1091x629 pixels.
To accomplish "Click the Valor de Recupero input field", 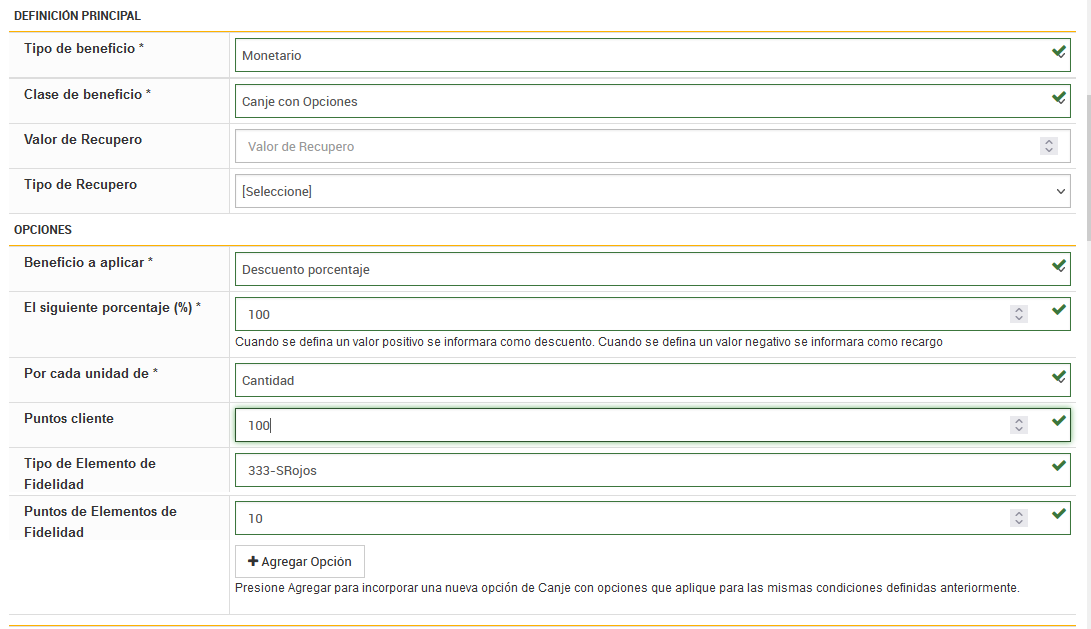I will point(652,146).
